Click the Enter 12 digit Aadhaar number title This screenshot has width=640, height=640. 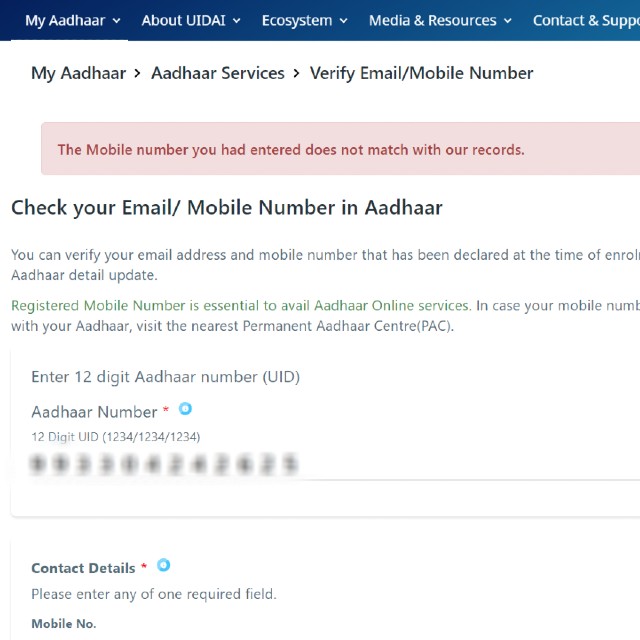click(x=165, y=377)
